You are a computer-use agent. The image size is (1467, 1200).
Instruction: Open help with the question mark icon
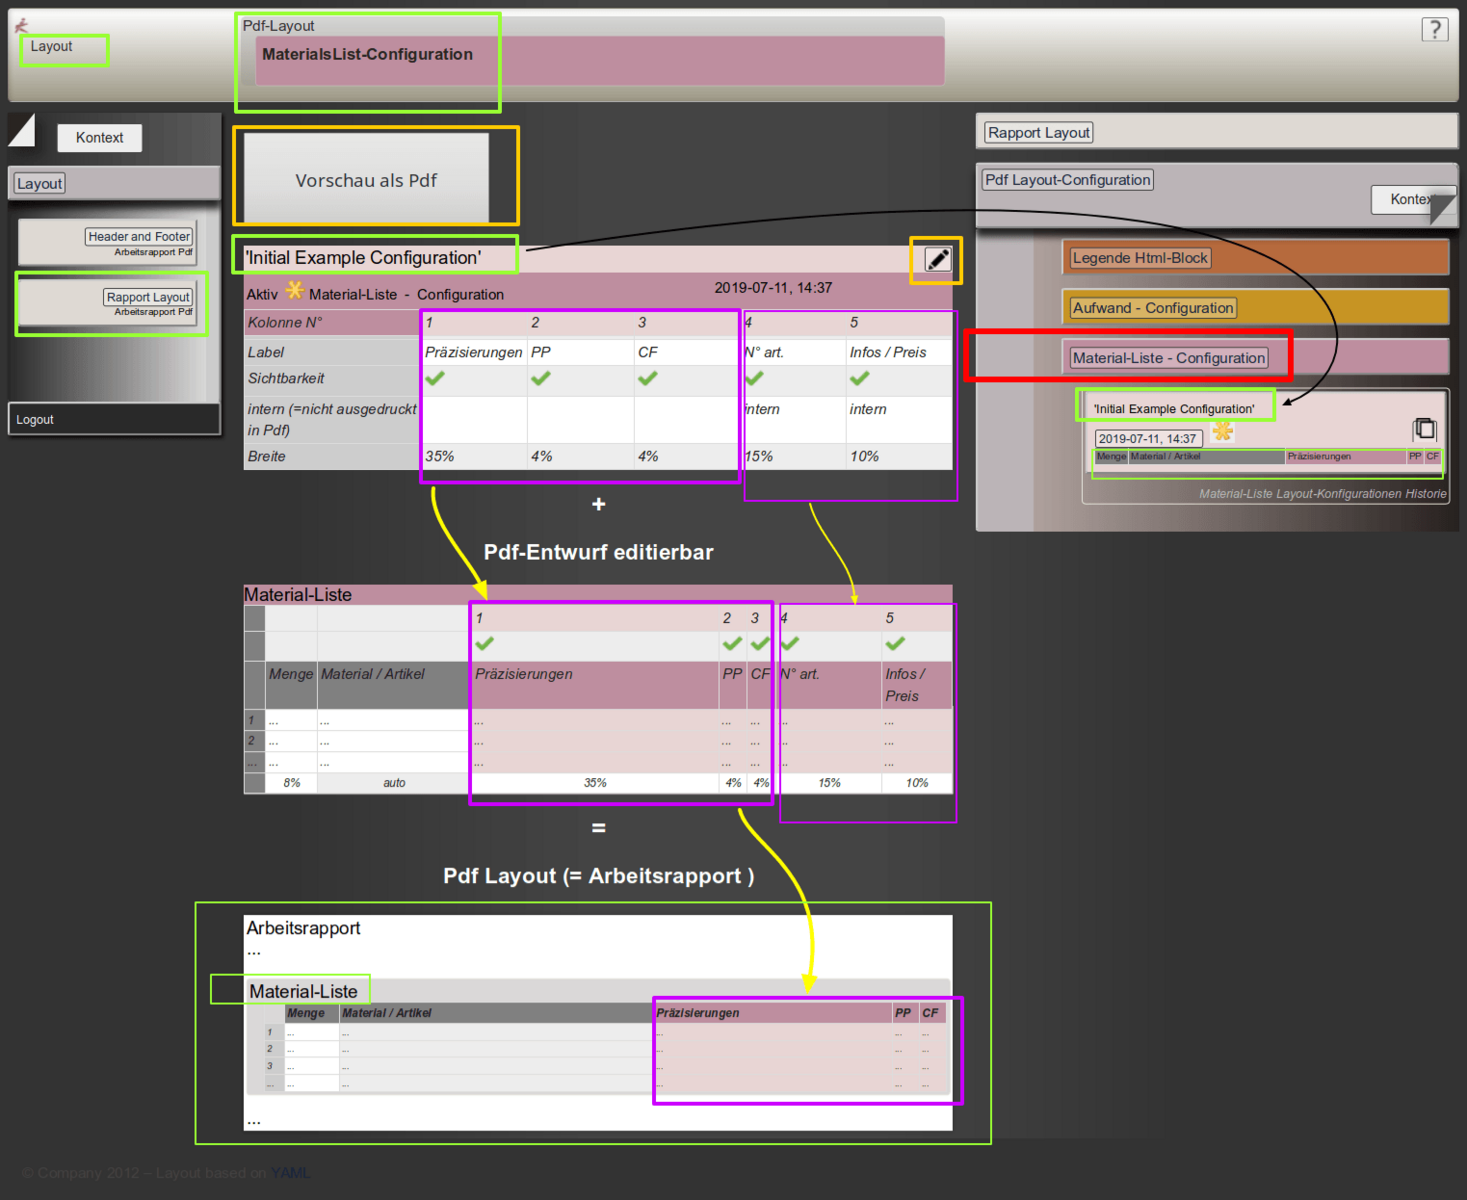point(1434,30)
